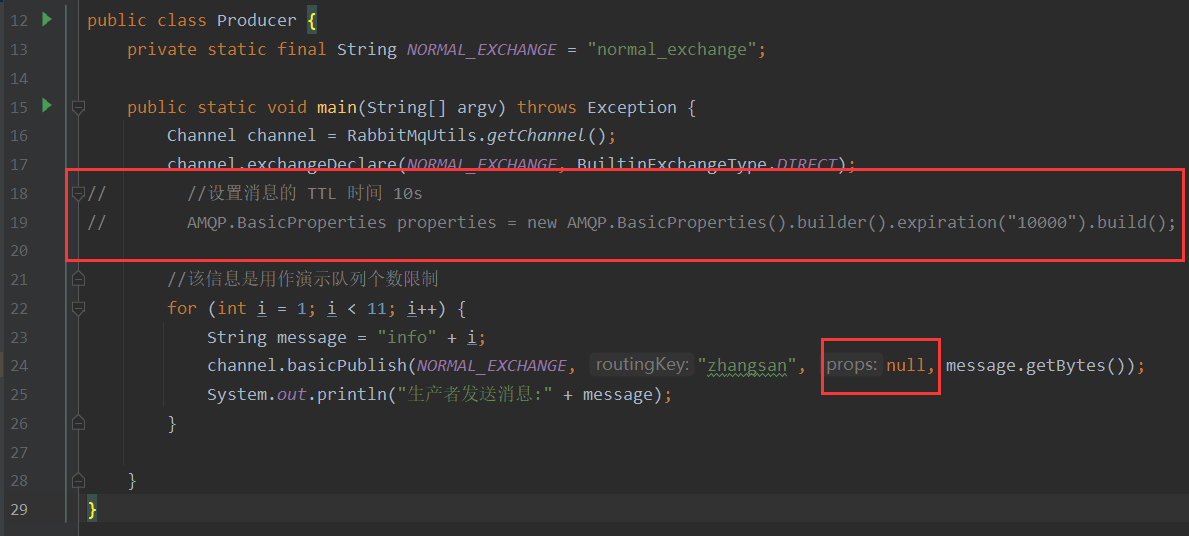
Task: Click the routingKey parameter hint
Action: [644, 365]
